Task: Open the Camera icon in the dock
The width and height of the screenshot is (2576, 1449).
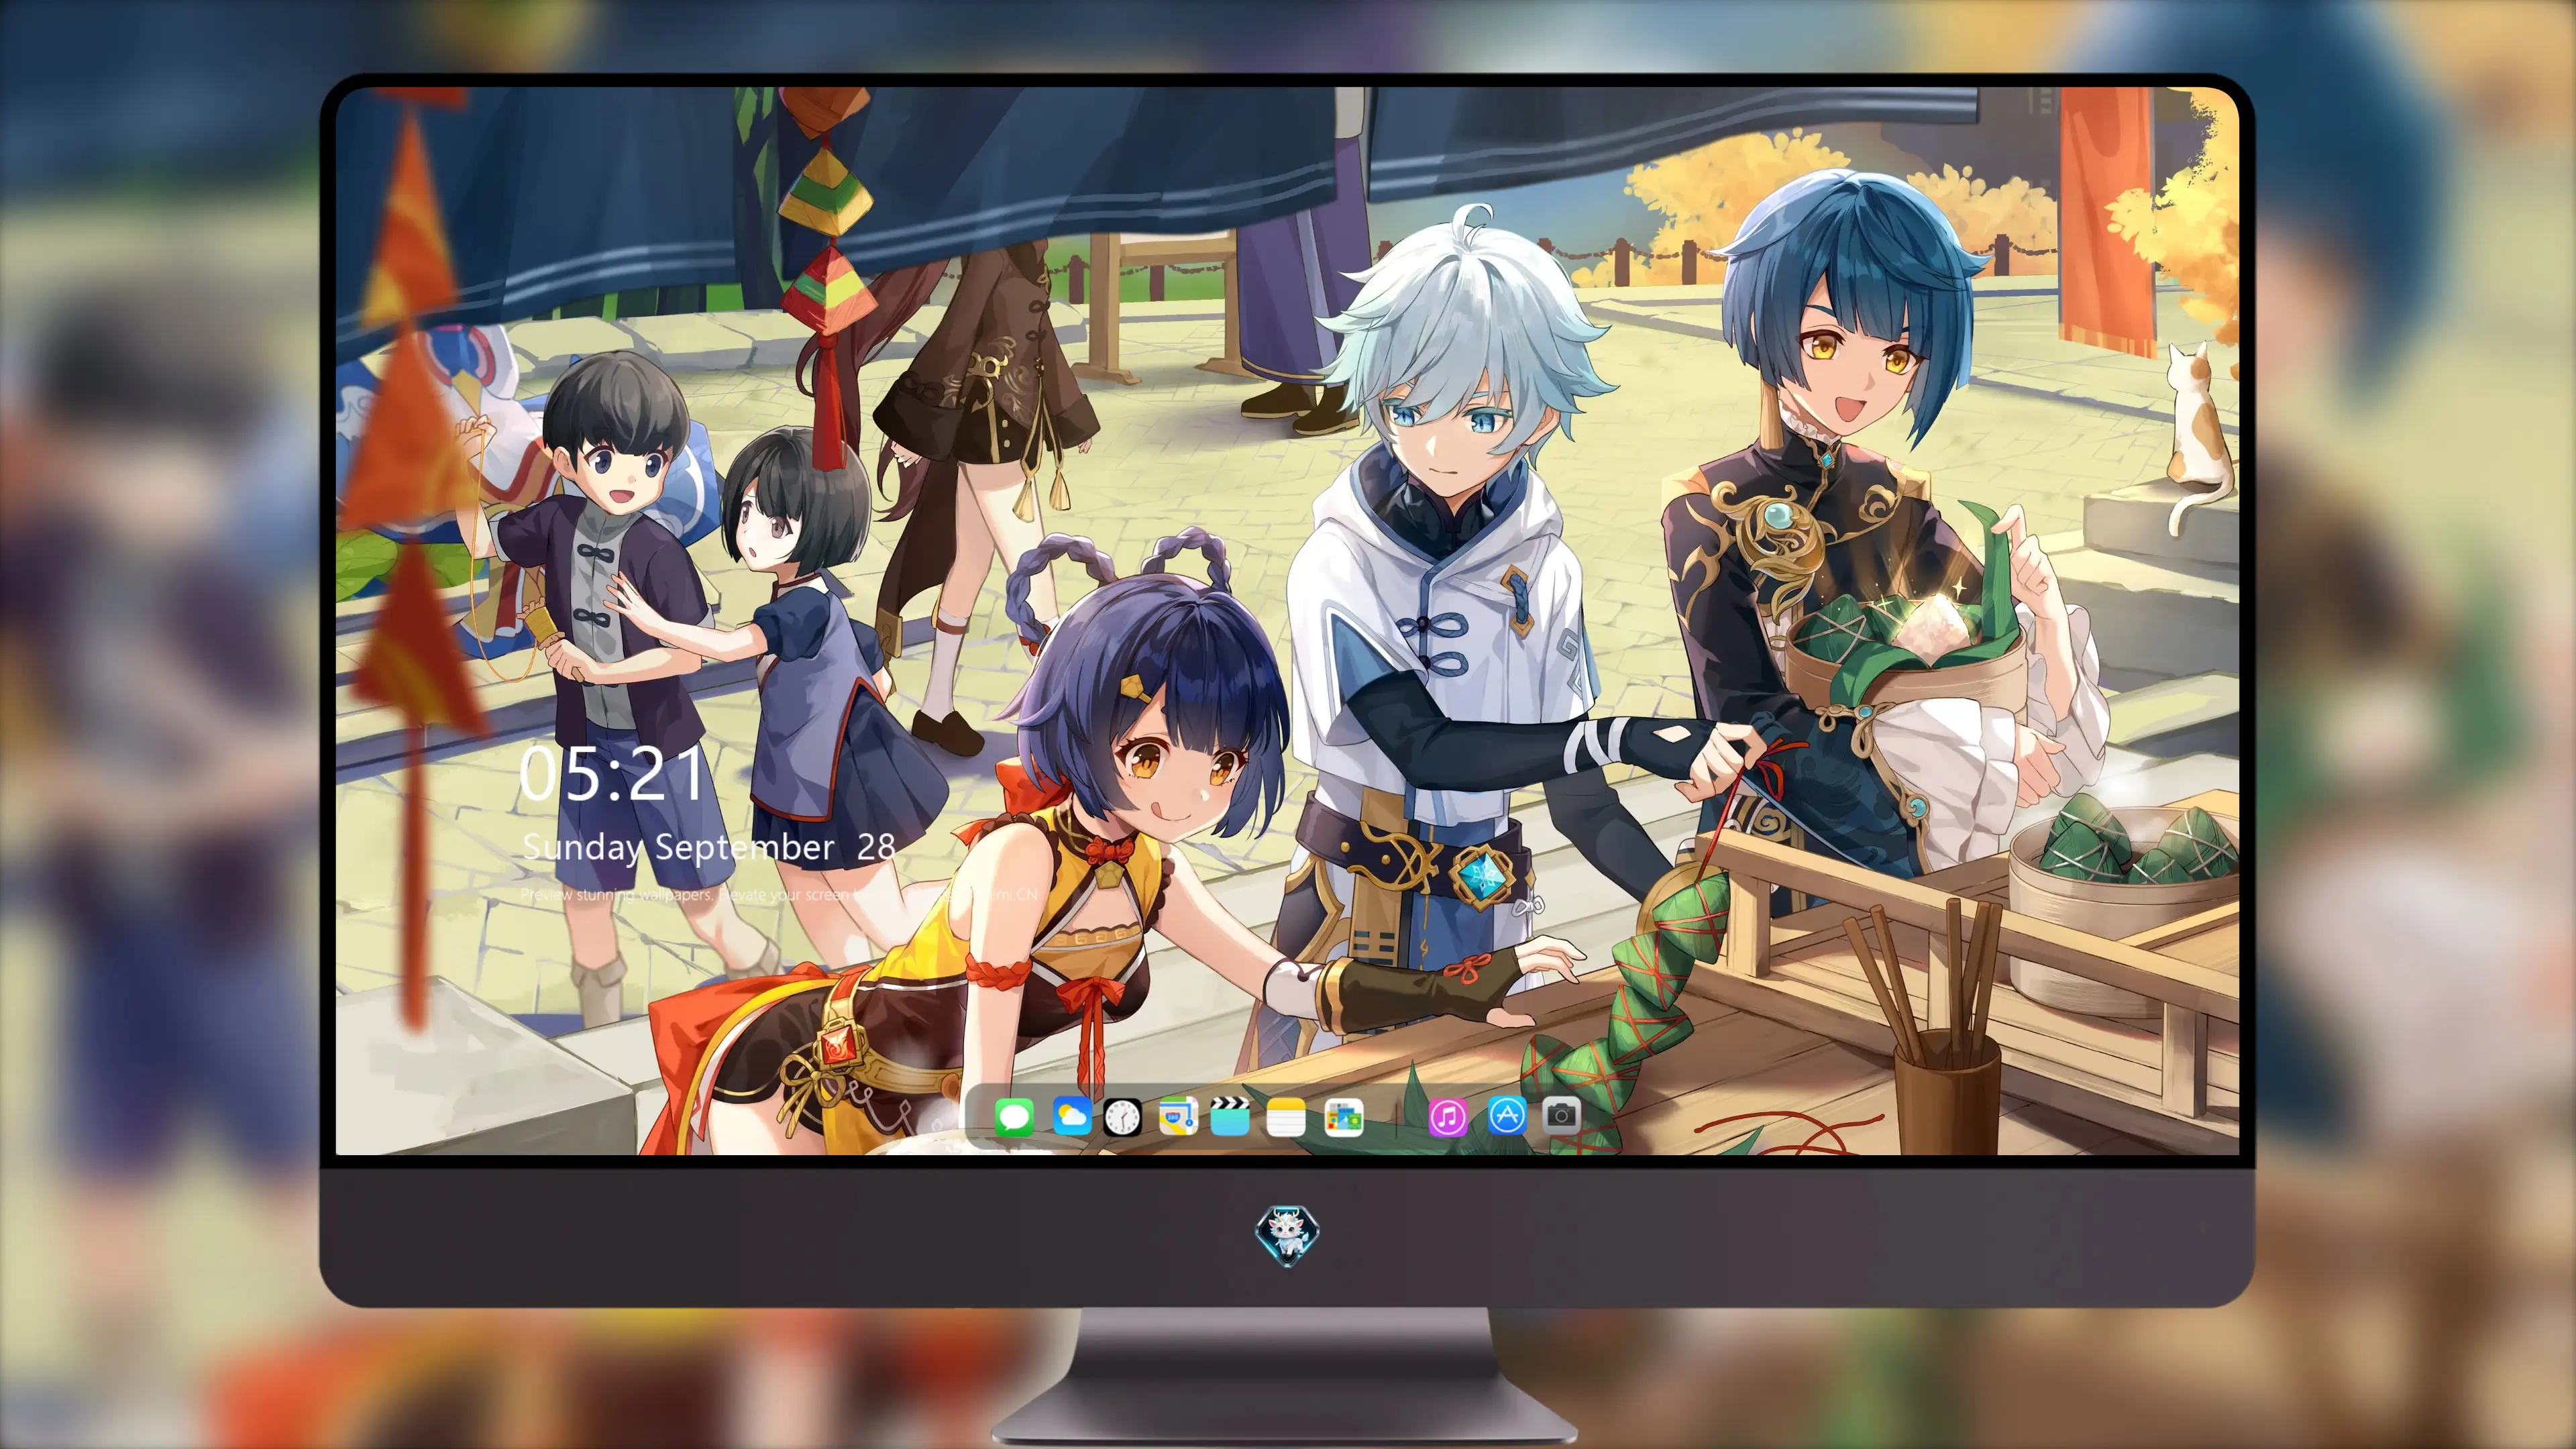Action: tap(1561, 1115)
